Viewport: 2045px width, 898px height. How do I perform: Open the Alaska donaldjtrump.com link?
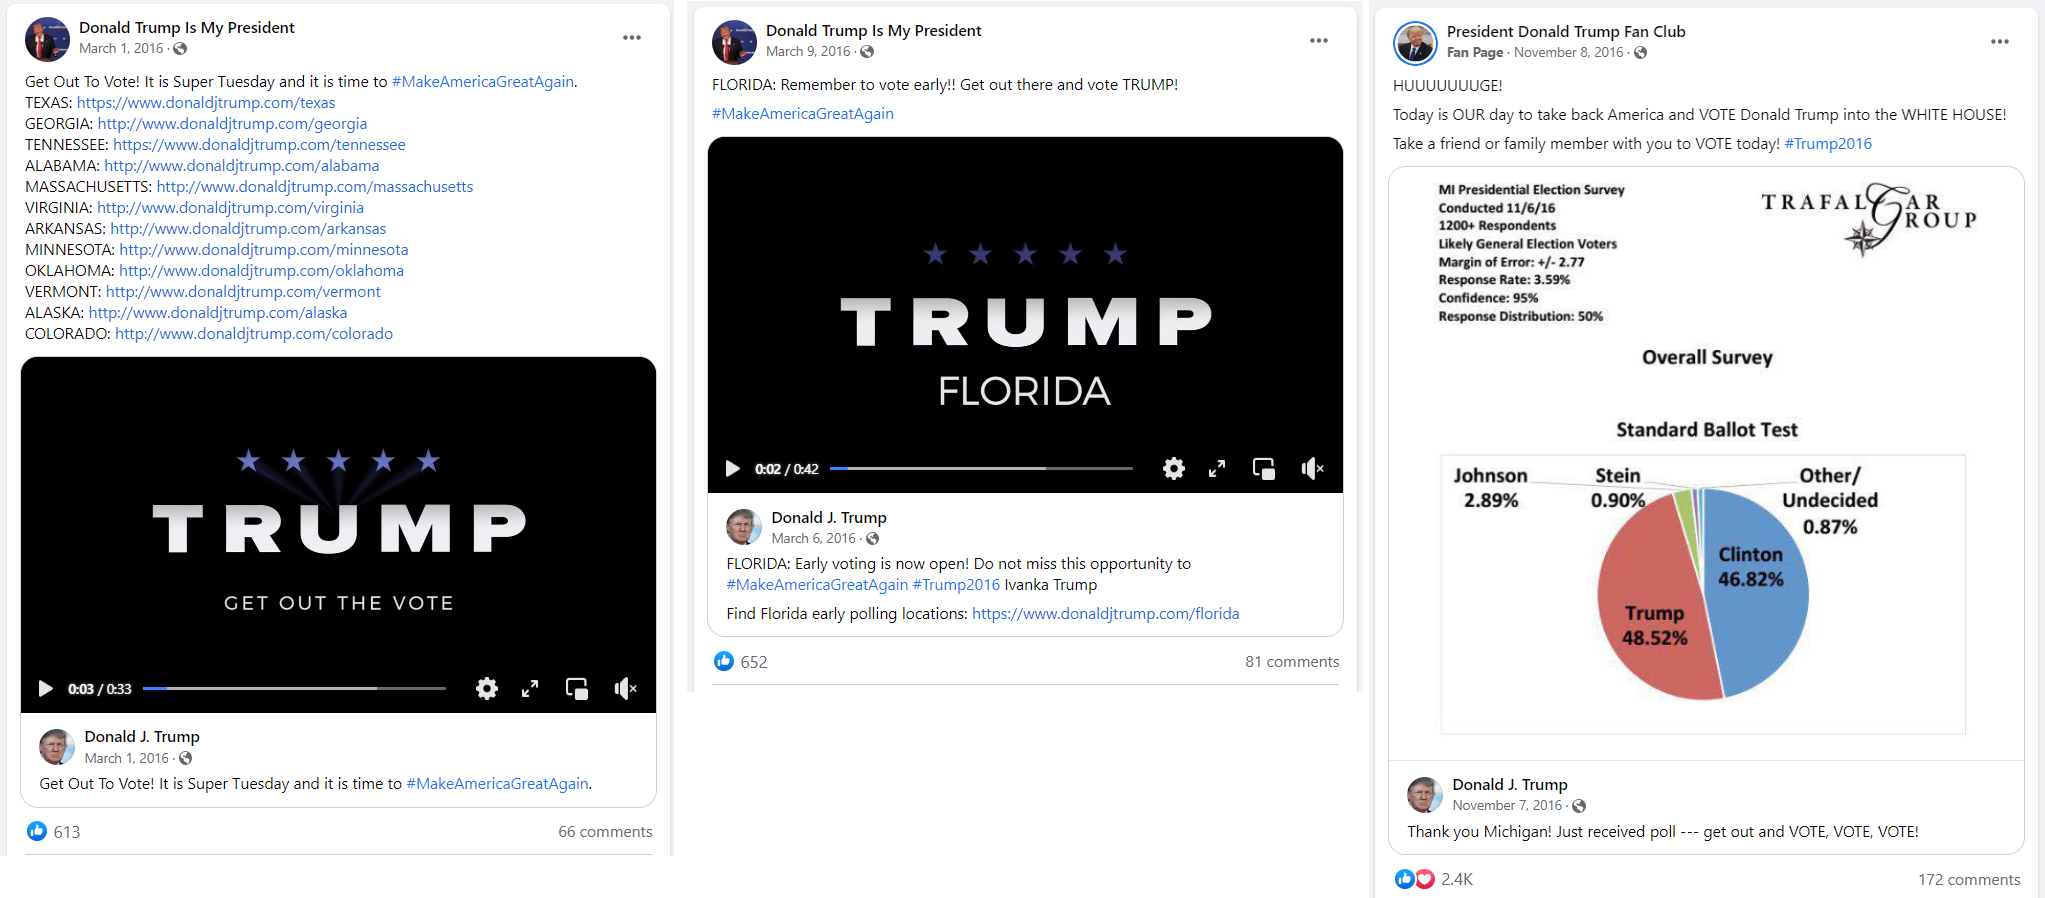(x=218, y=313)
